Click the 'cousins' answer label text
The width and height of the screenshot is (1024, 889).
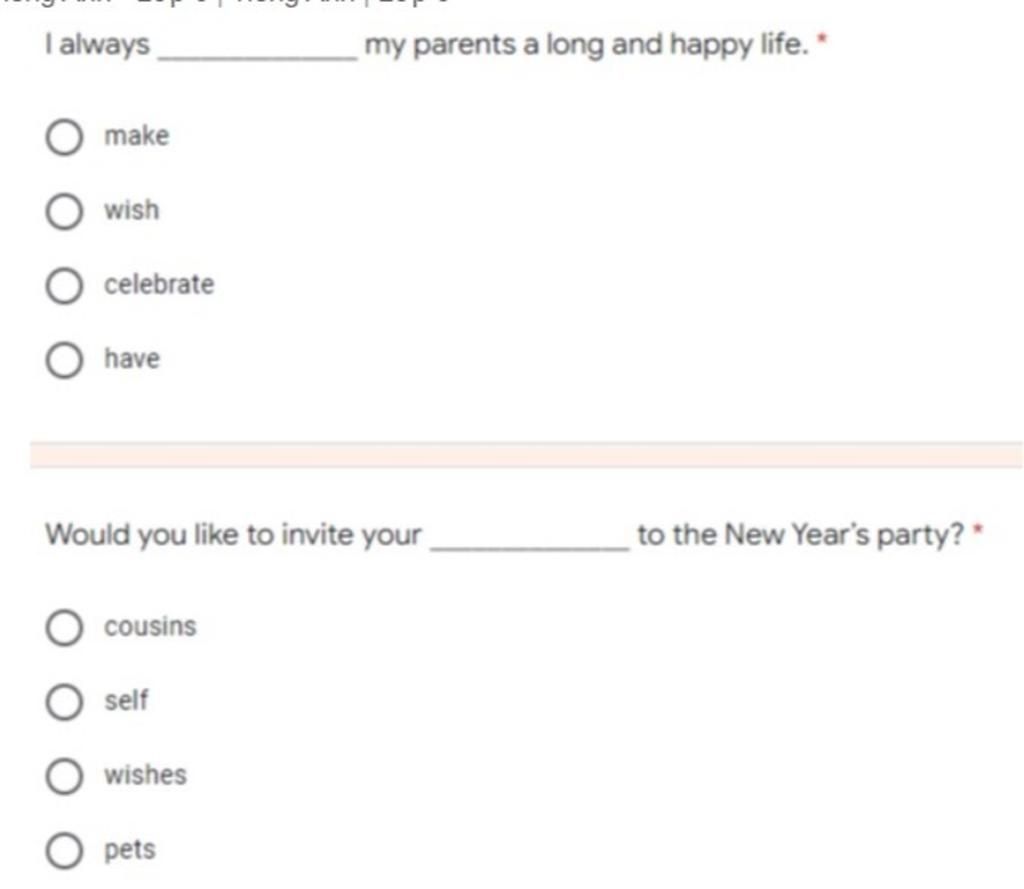click(x=150, y=626)
